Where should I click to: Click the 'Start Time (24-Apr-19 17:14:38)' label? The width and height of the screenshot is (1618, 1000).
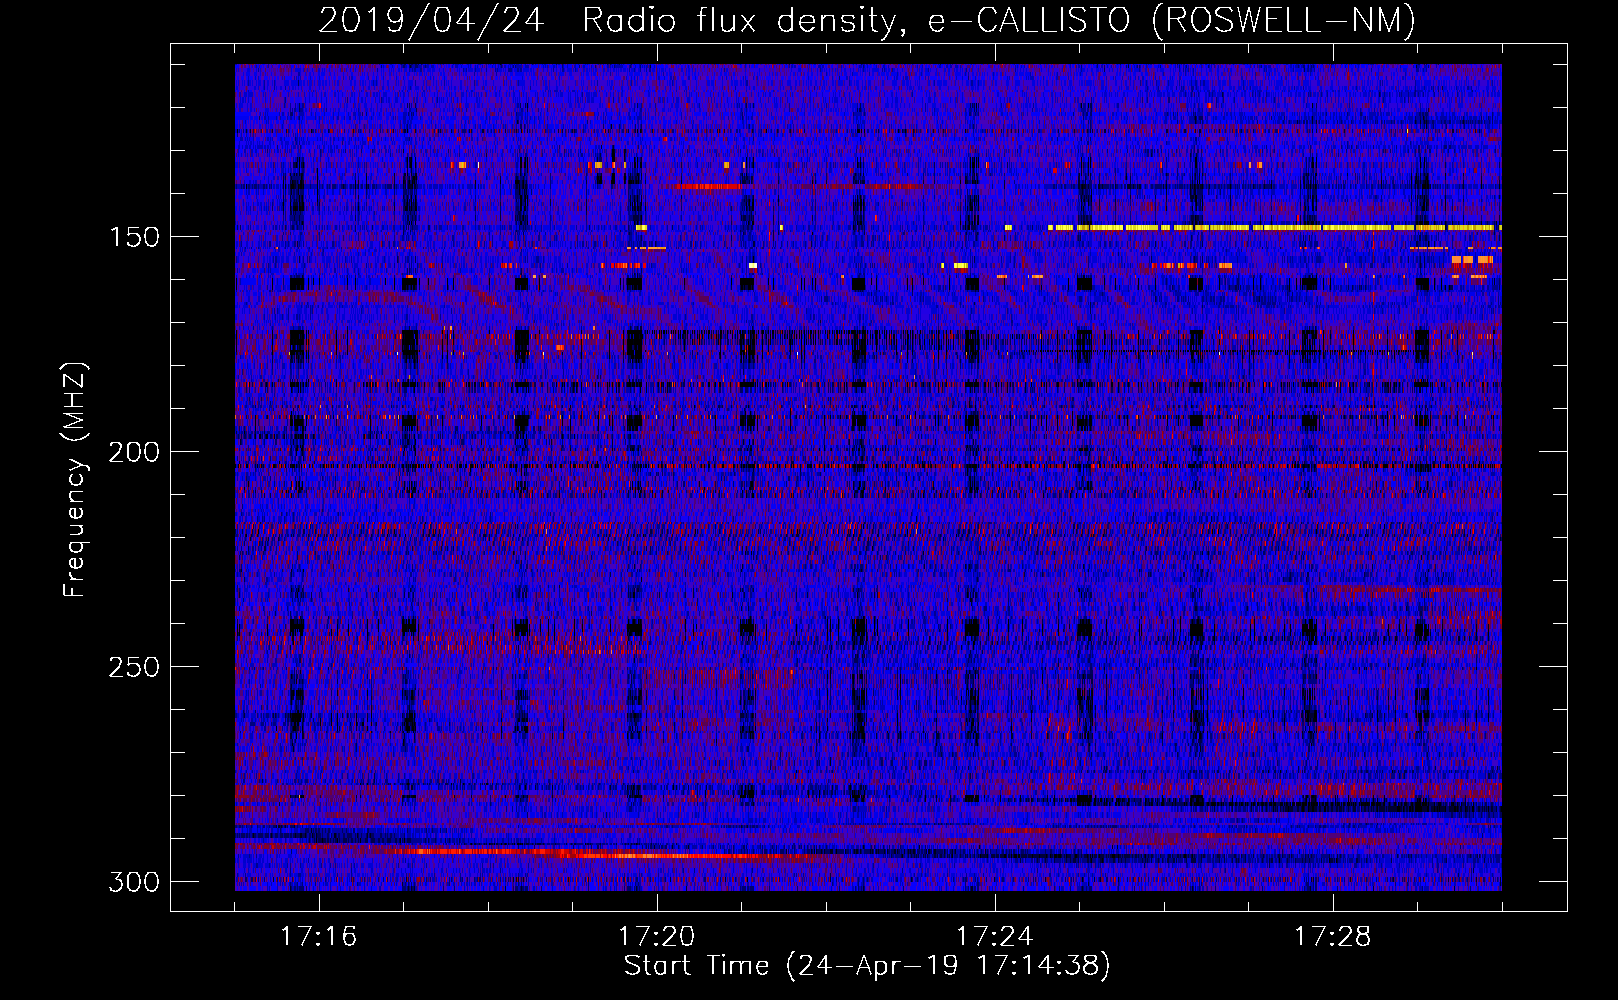(x=867, y=965)
